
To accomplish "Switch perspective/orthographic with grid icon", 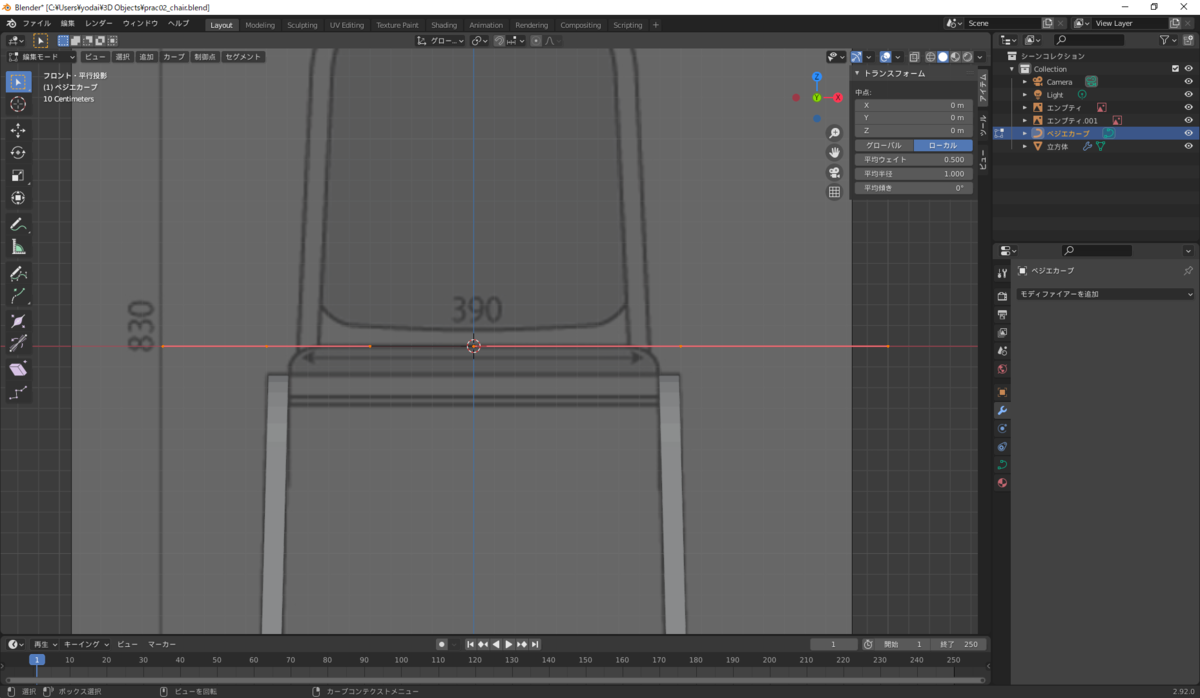I will [x=834, y=192].
